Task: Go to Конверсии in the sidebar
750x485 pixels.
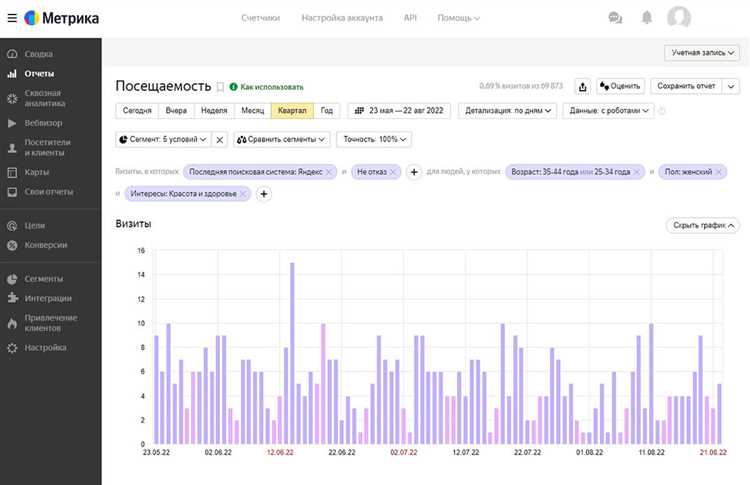Action: pos(46,245)
